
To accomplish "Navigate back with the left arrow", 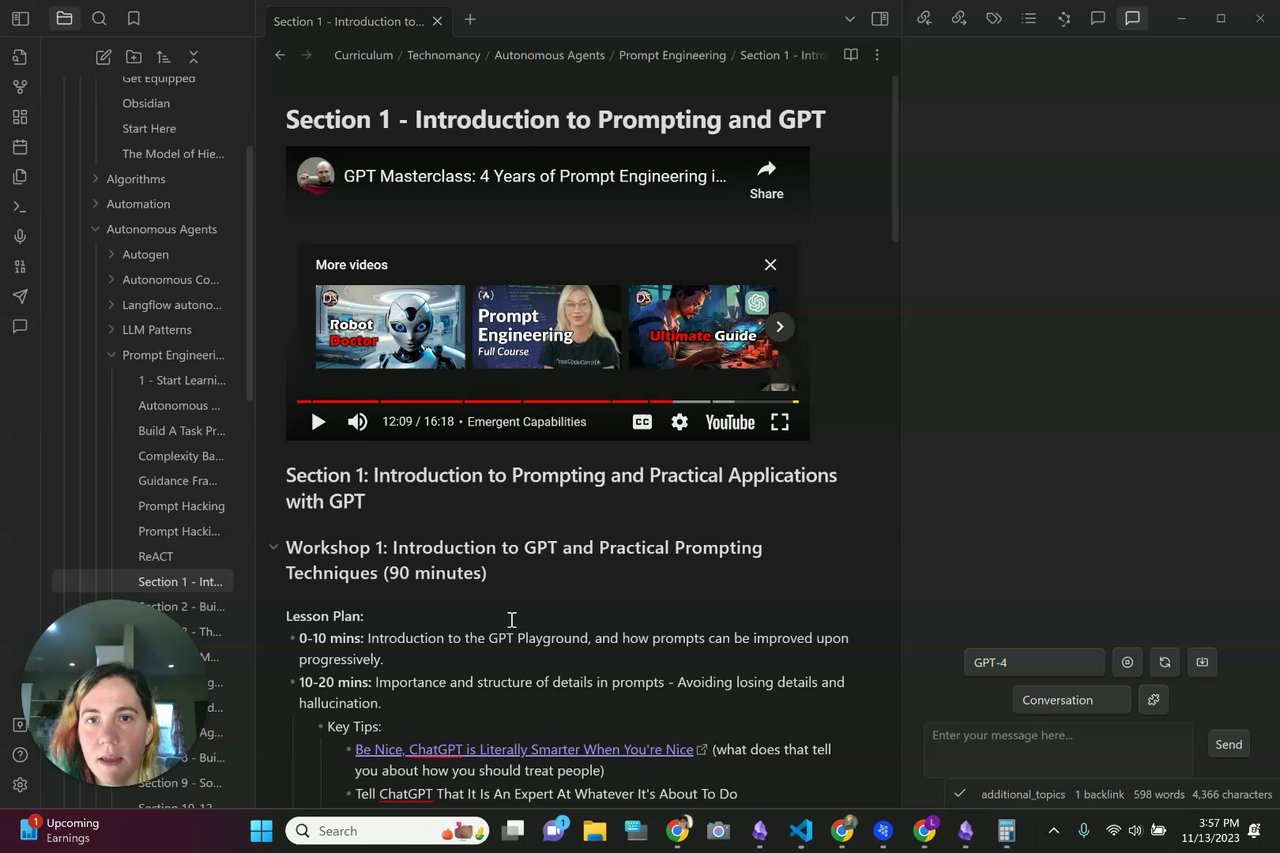I will (x=280, y=55).
